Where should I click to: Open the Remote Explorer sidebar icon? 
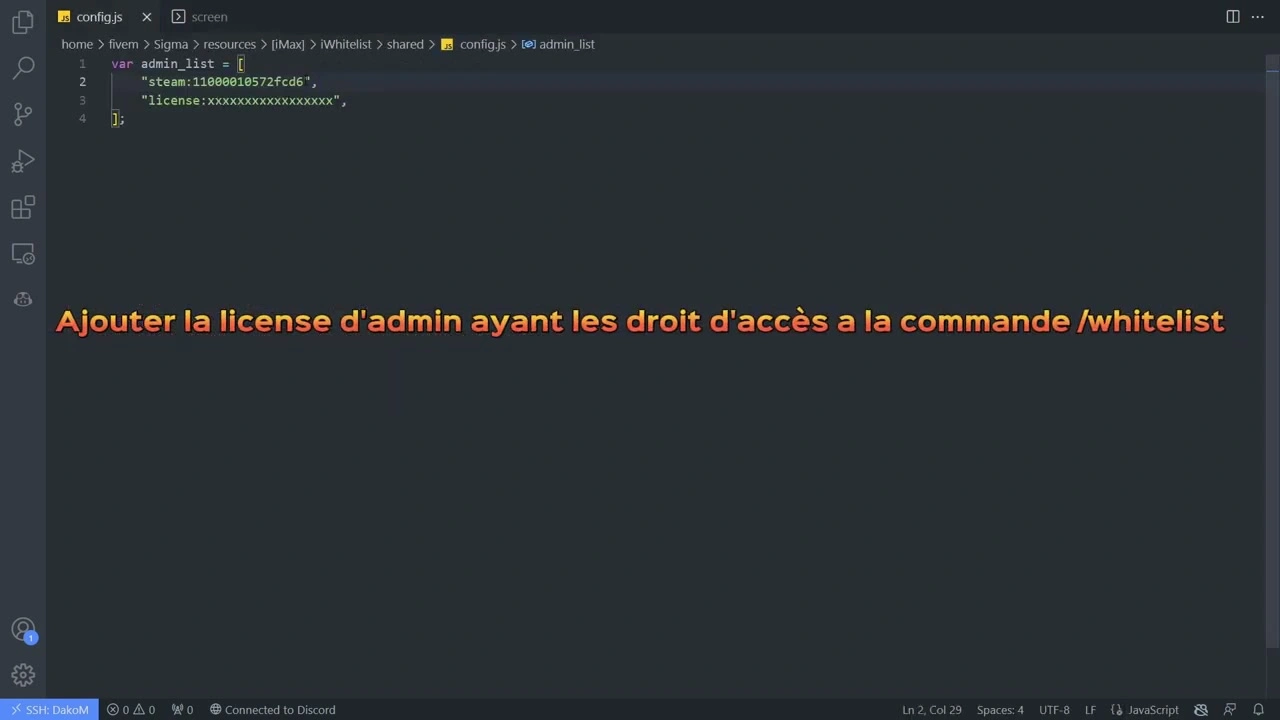point(22,254)
